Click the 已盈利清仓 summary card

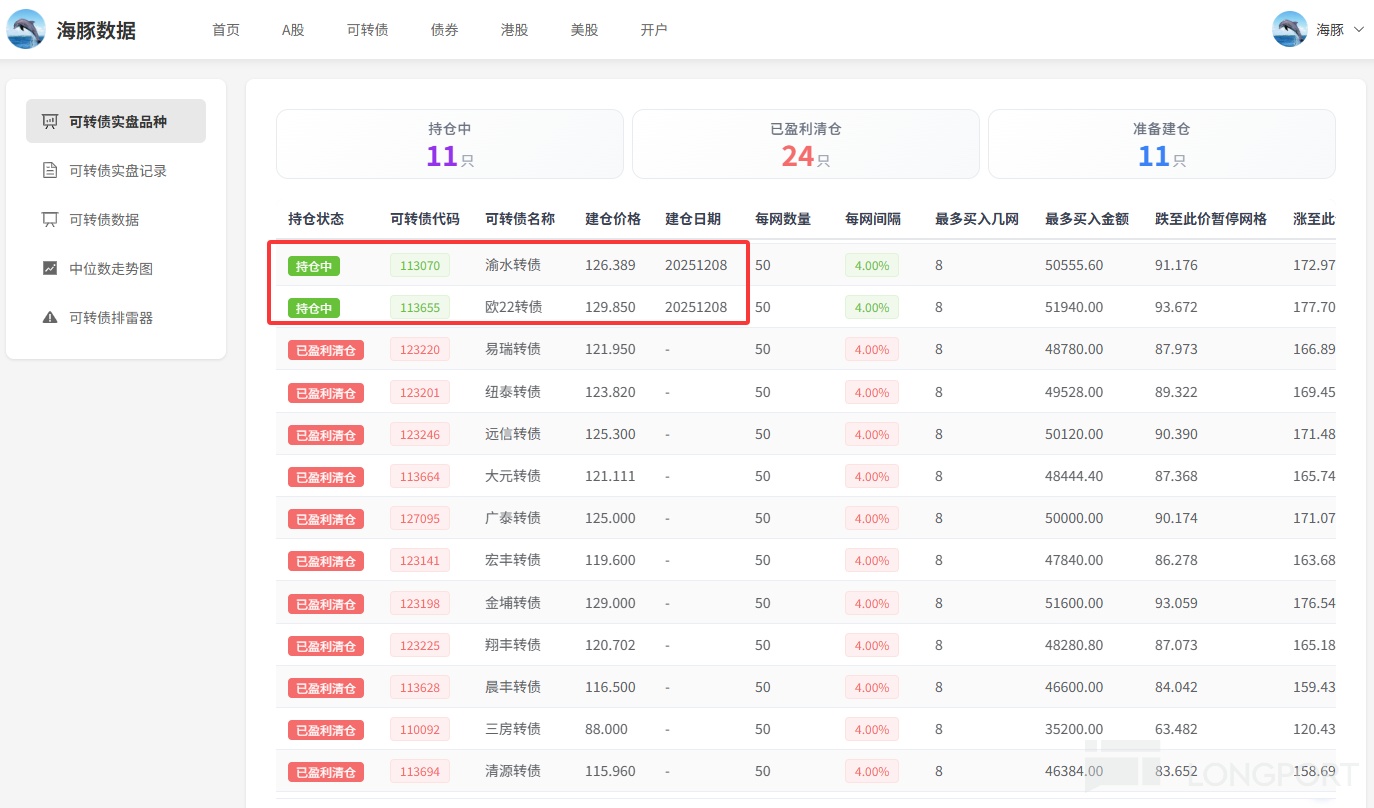805,144
